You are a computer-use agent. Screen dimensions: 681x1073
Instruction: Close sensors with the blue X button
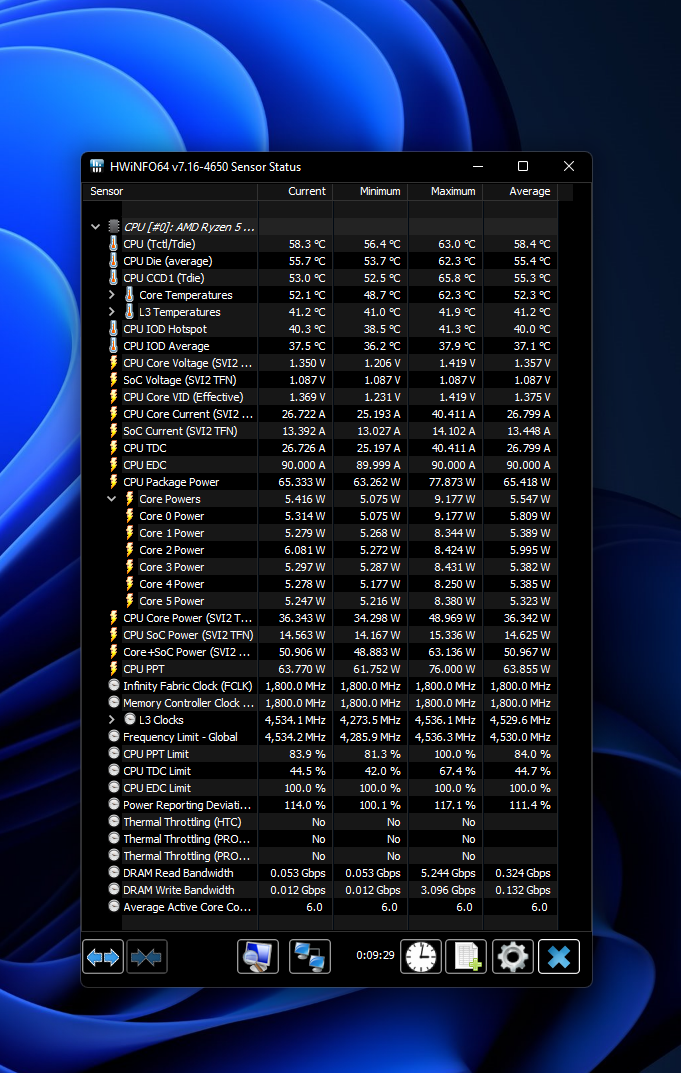pyautogui.click(x=558, y=956)
